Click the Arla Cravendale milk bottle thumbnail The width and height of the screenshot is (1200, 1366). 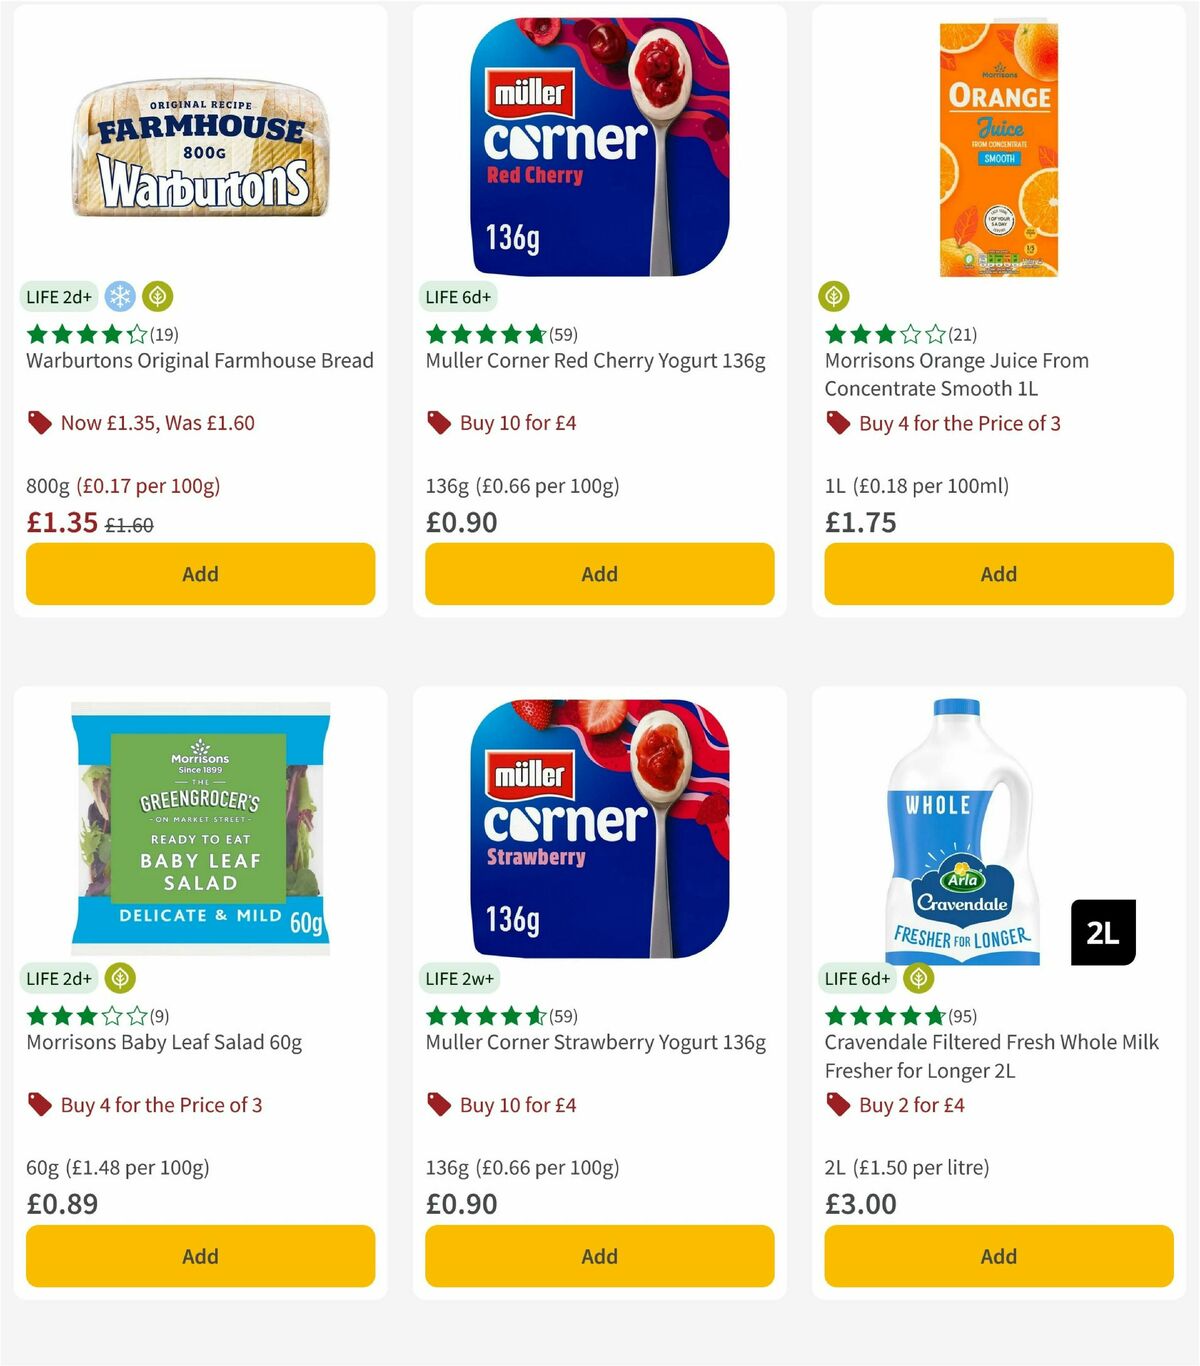(x=960, y=830)
